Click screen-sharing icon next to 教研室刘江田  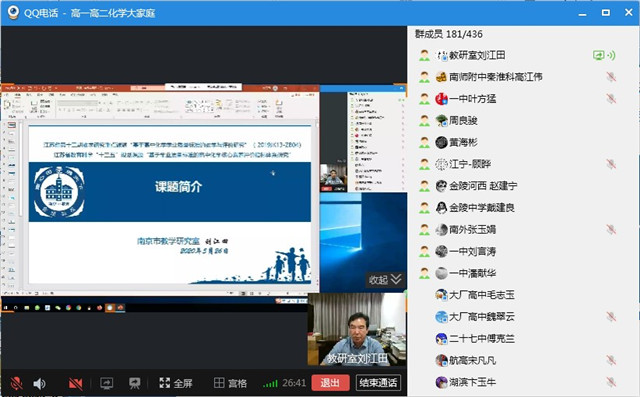coord(599,55)
